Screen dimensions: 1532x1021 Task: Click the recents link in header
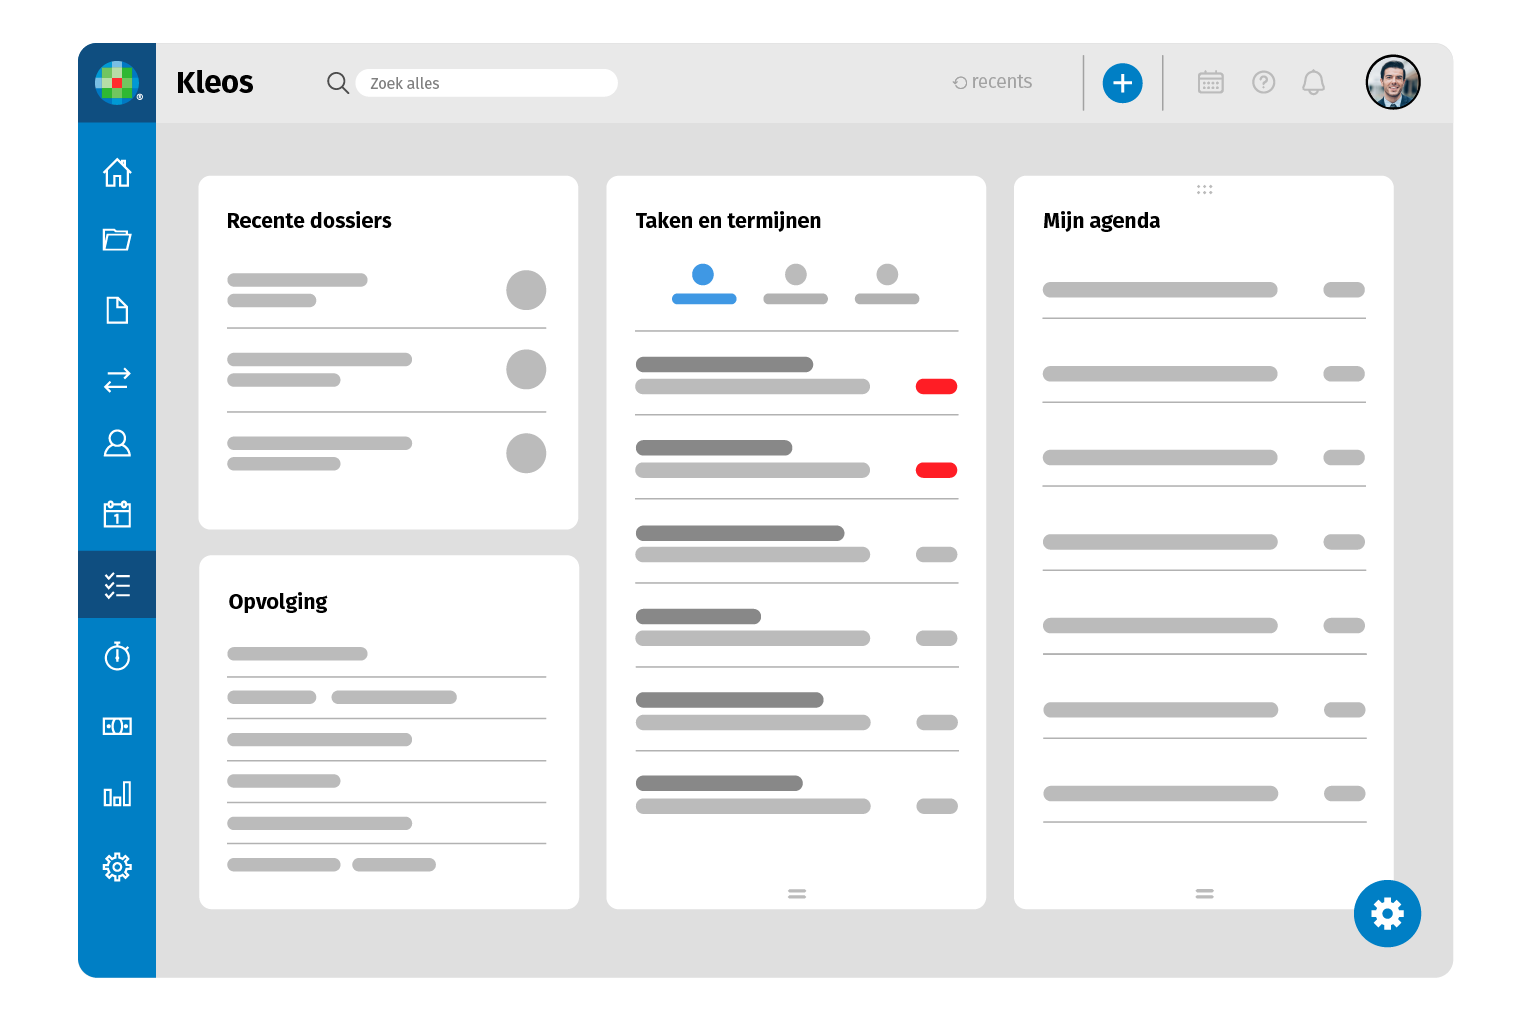[993, 82]
